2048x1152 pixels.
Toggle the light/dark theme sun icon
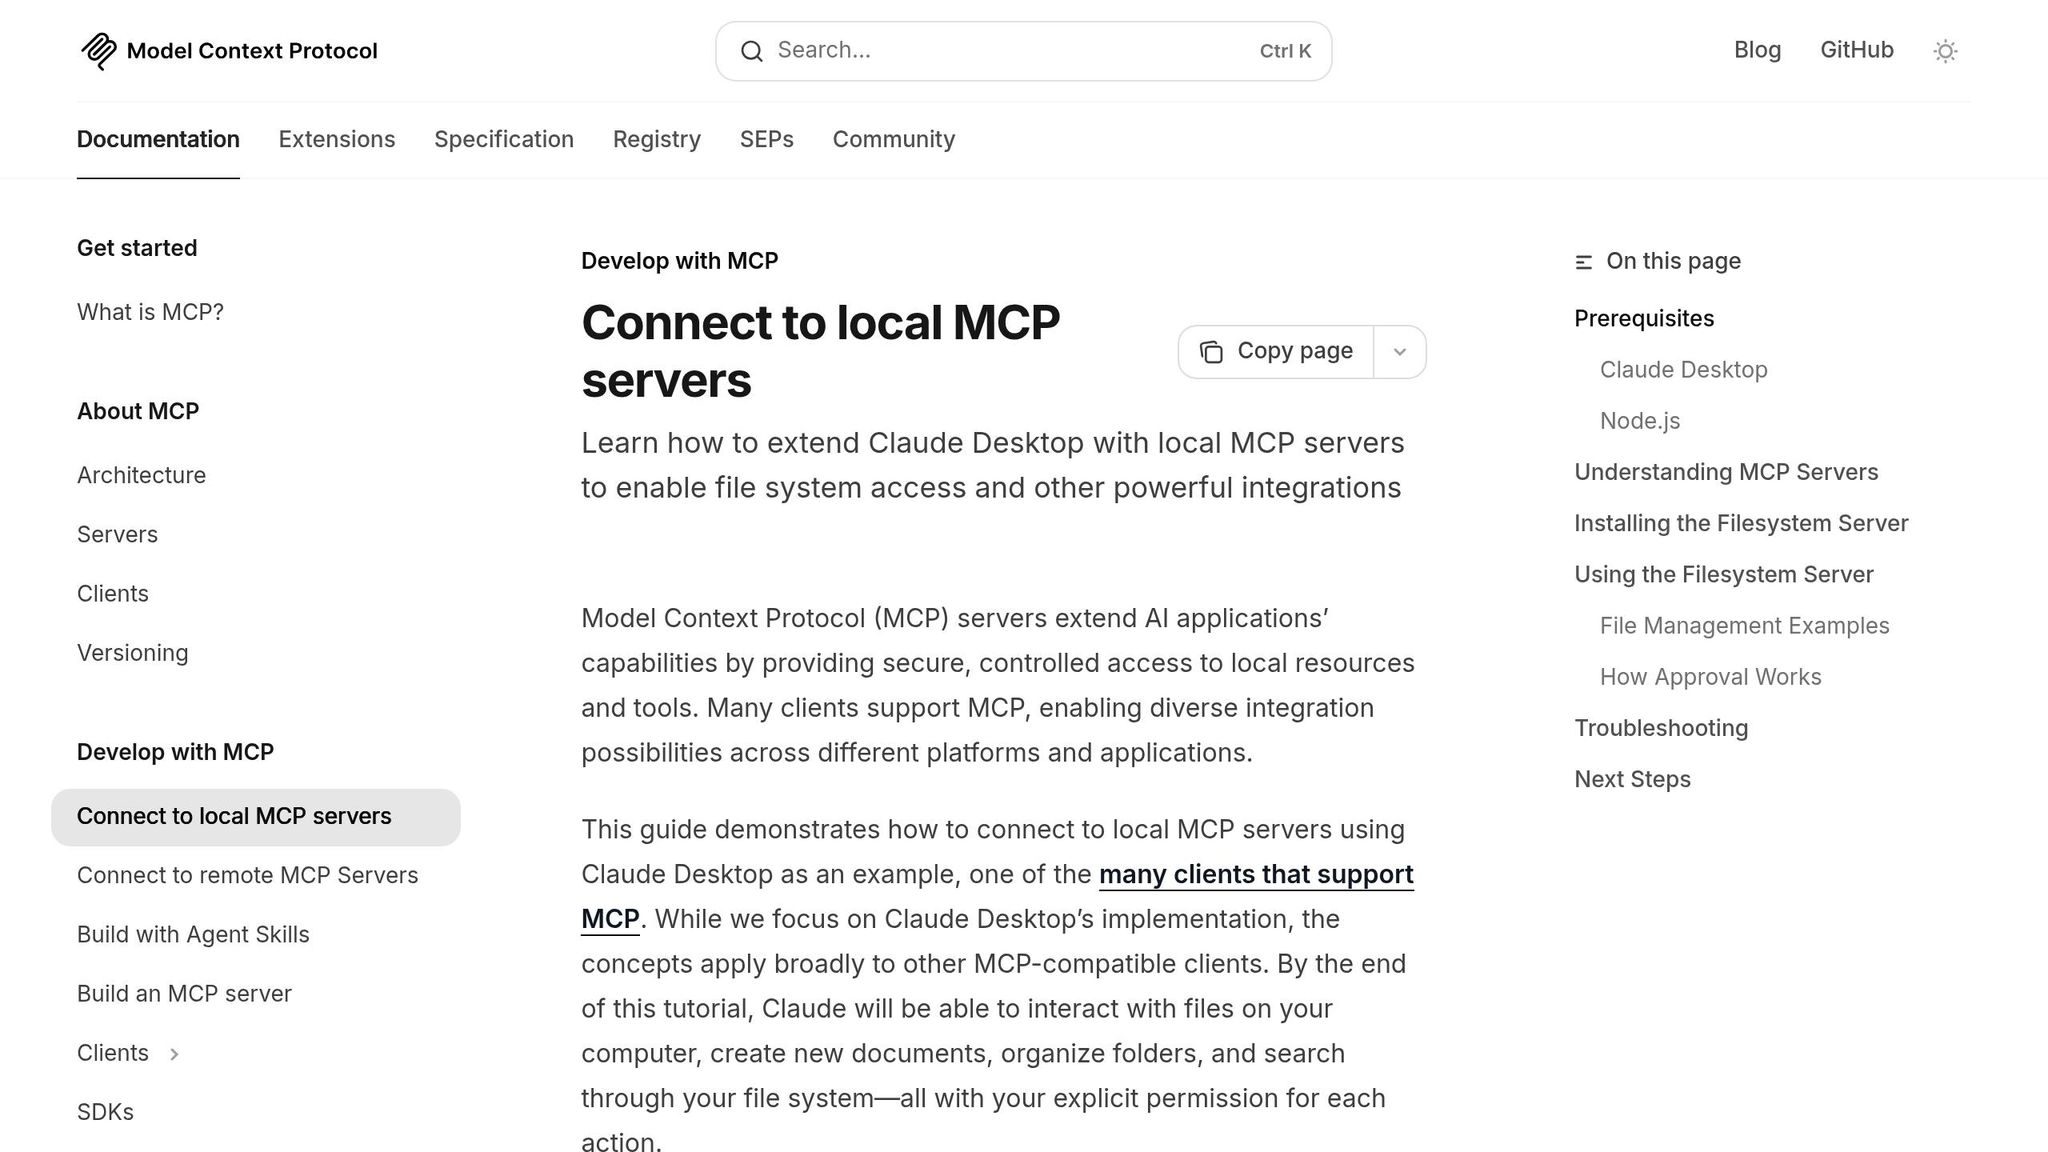[1945, 51]
